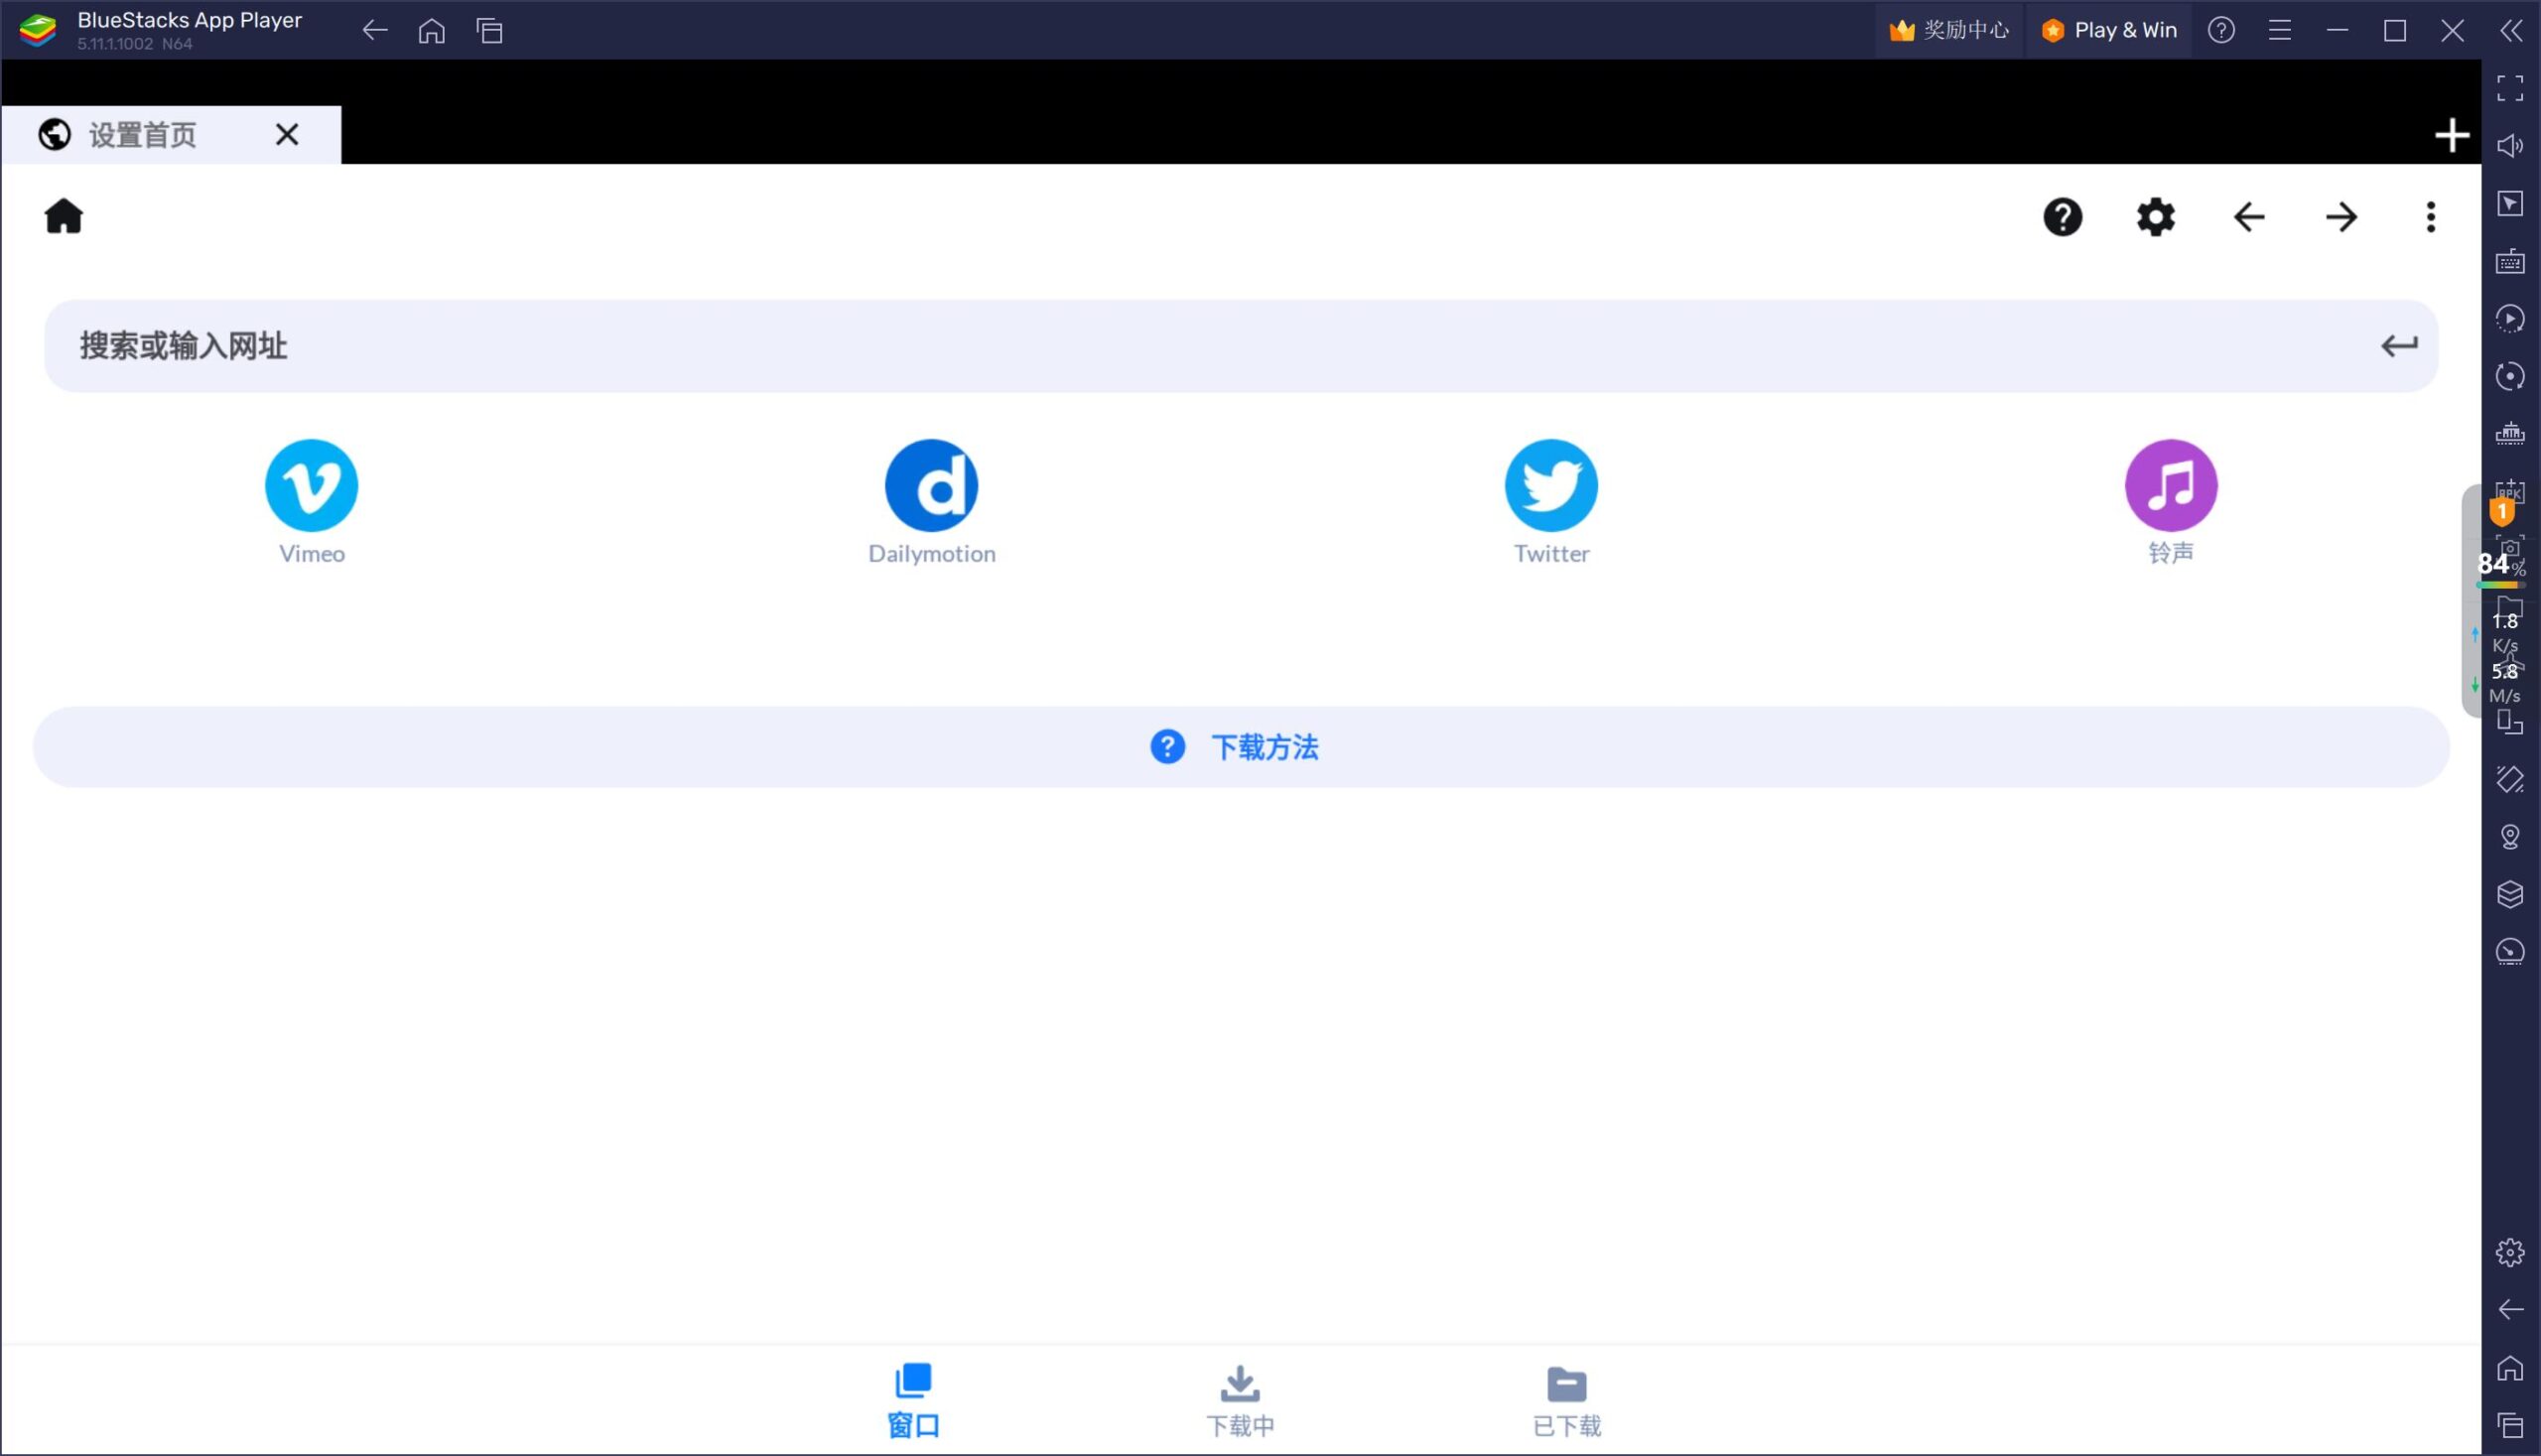The height and width of the screenshot is (1456, 2541).
Task: Toggle BlueStacks 奖励中心 rewards panel
Action: (1947, 30)
